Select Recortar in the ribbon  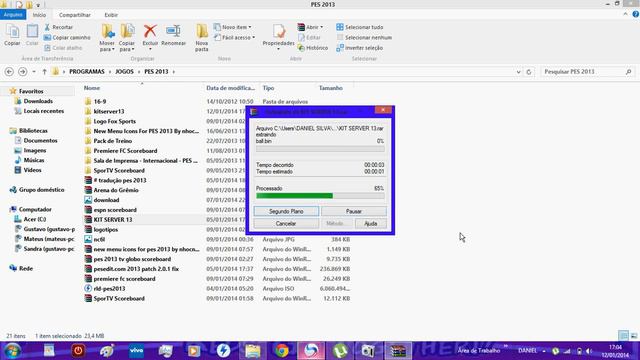click(x=58, y=27)
